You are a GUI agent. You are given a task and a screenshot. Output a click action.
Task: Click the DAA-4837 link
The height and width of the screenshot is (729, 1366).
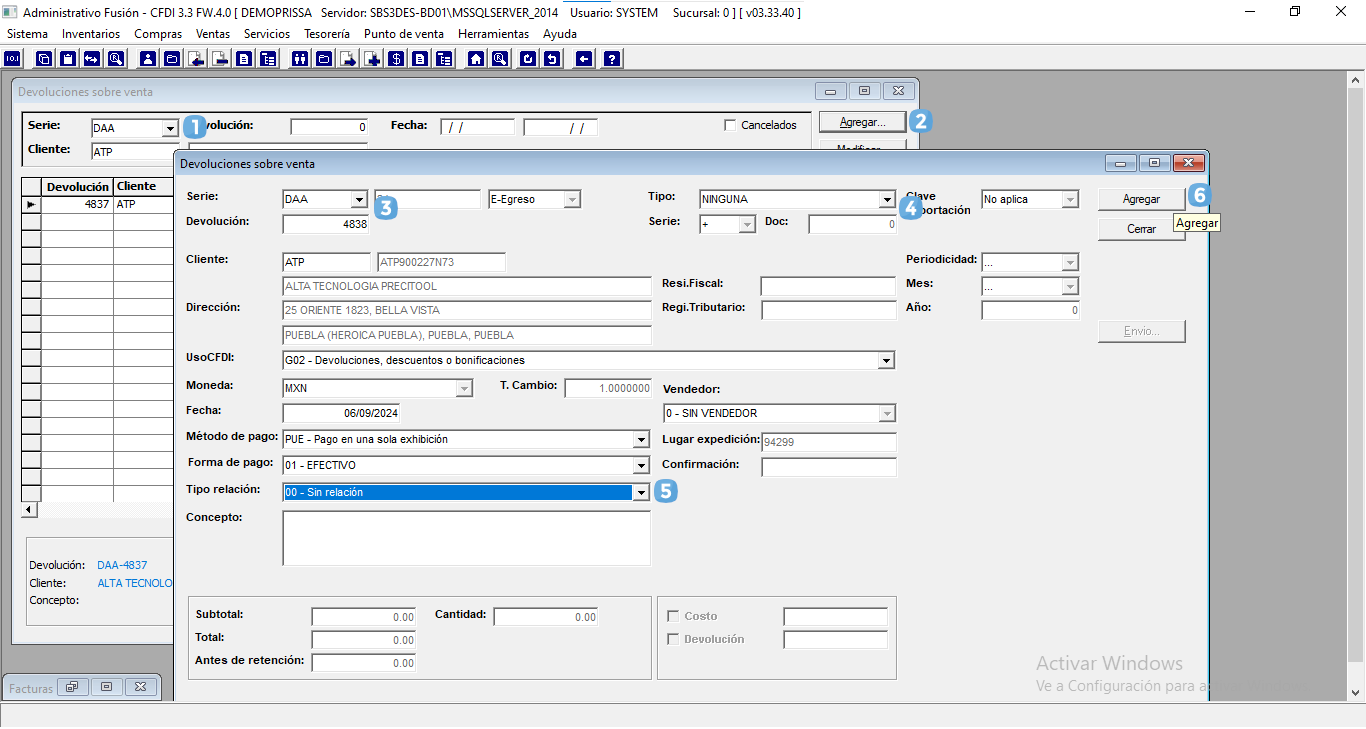[122, 565]
